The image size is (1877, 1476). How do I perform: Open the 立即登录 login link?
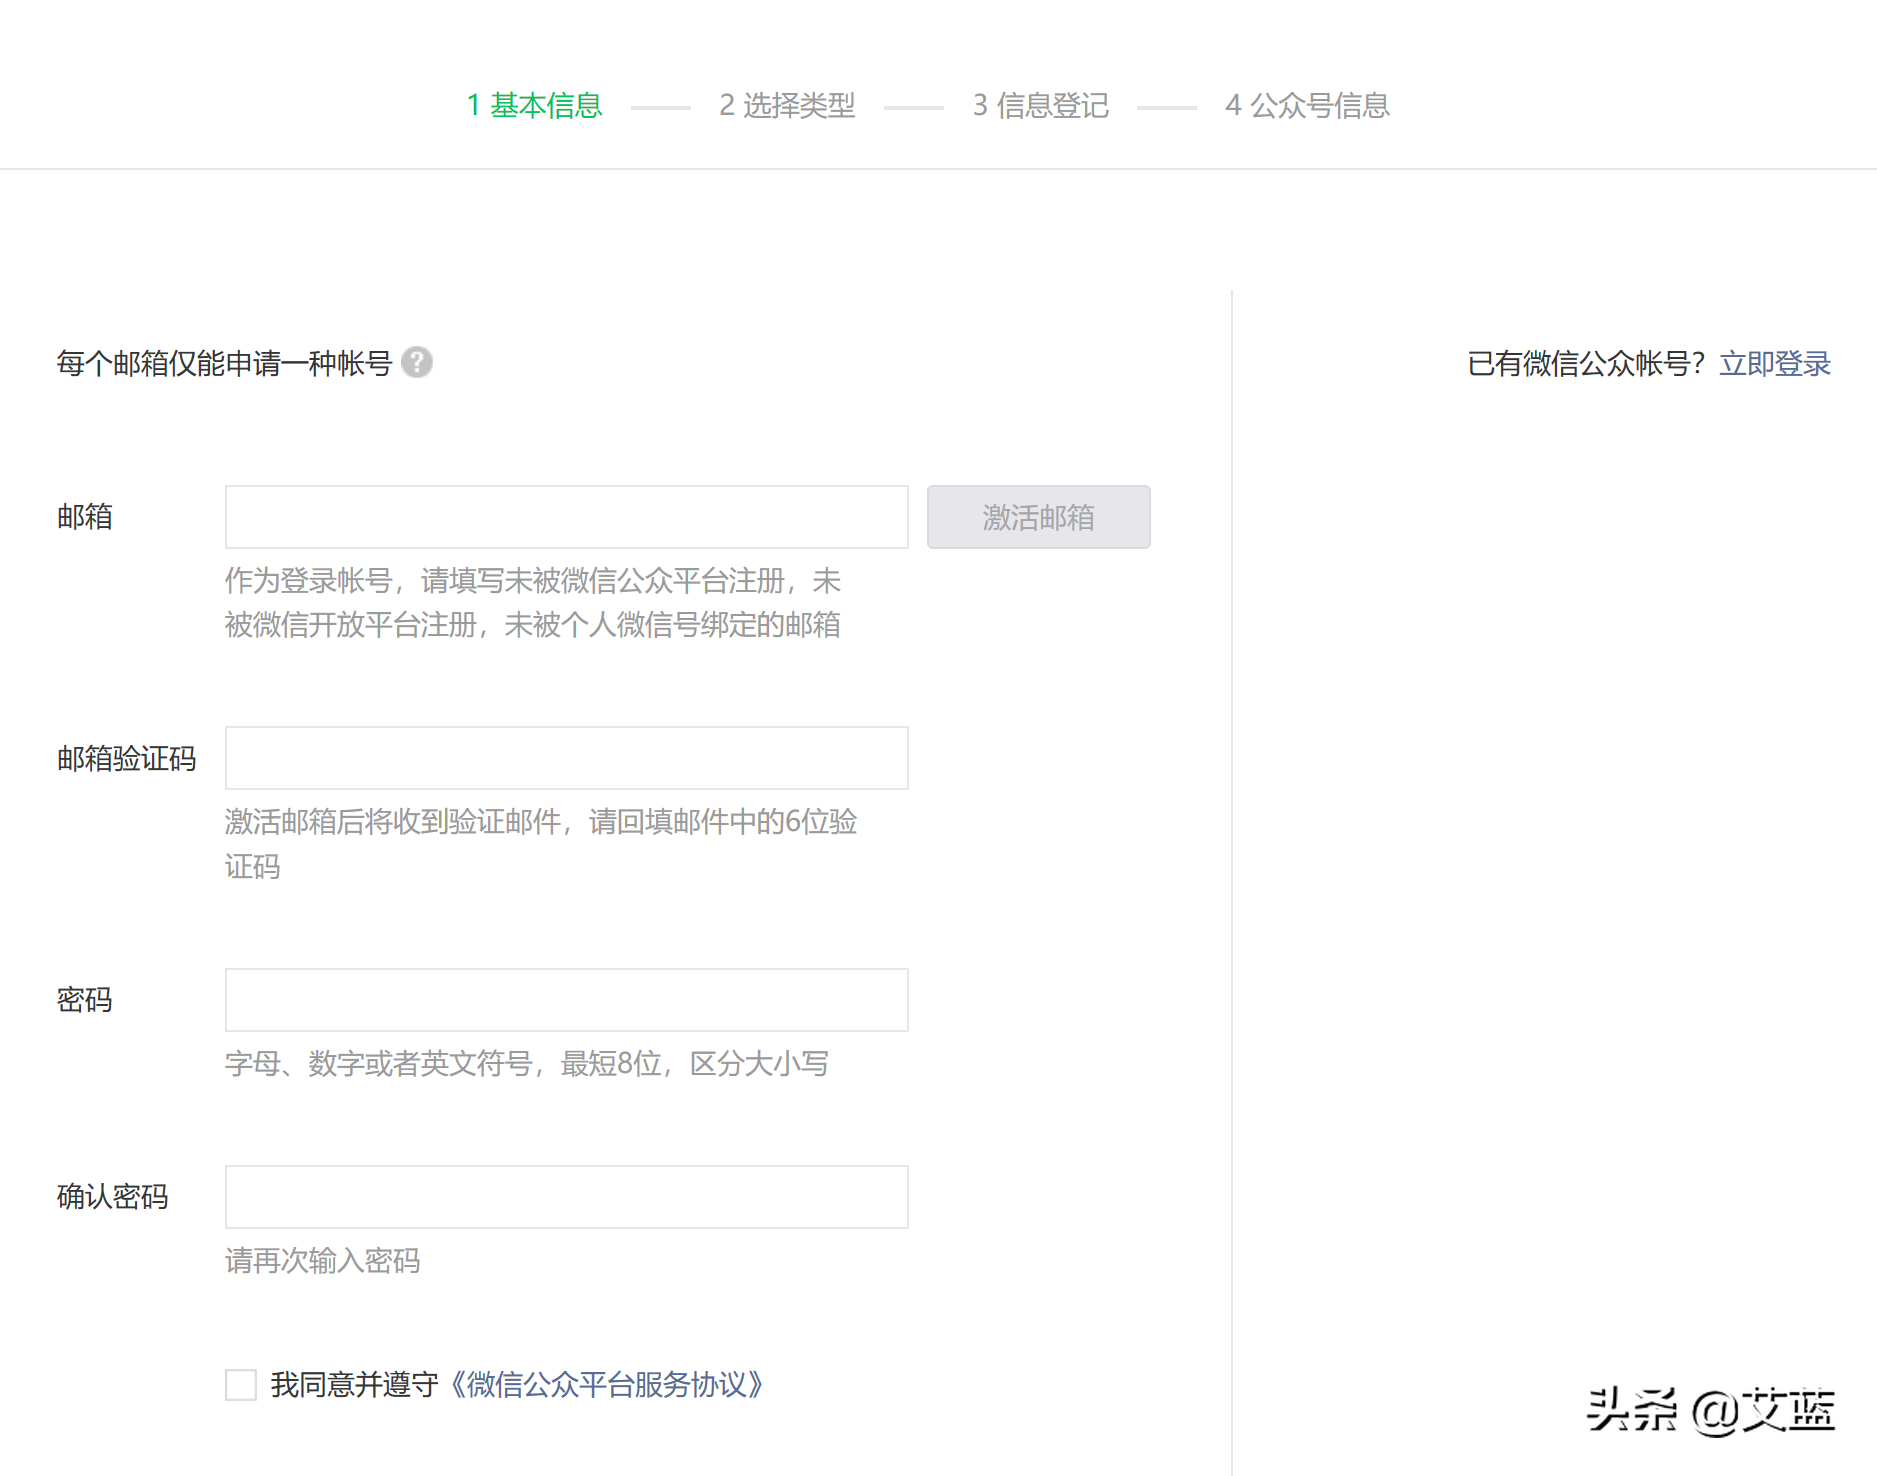tap(1774, 363)
